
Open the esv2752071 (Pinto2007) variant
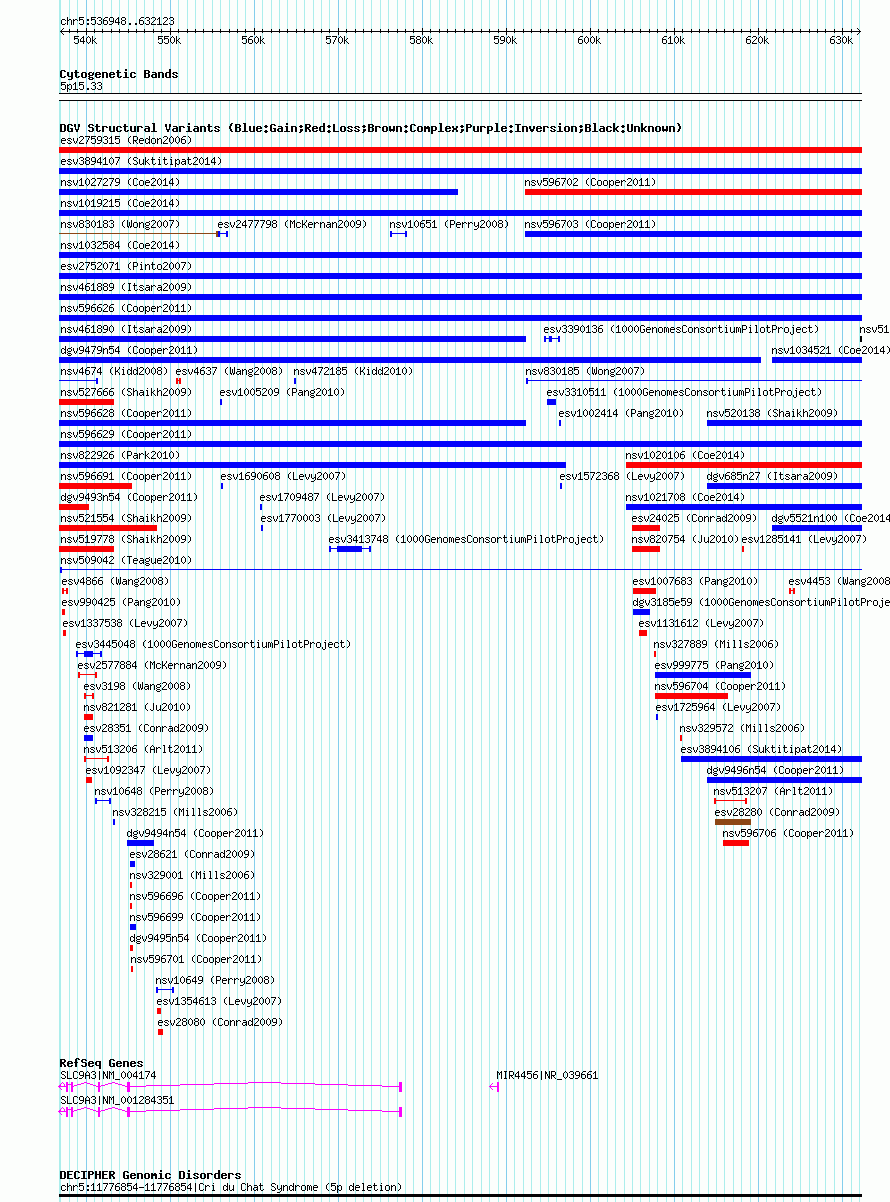point(124,266)
